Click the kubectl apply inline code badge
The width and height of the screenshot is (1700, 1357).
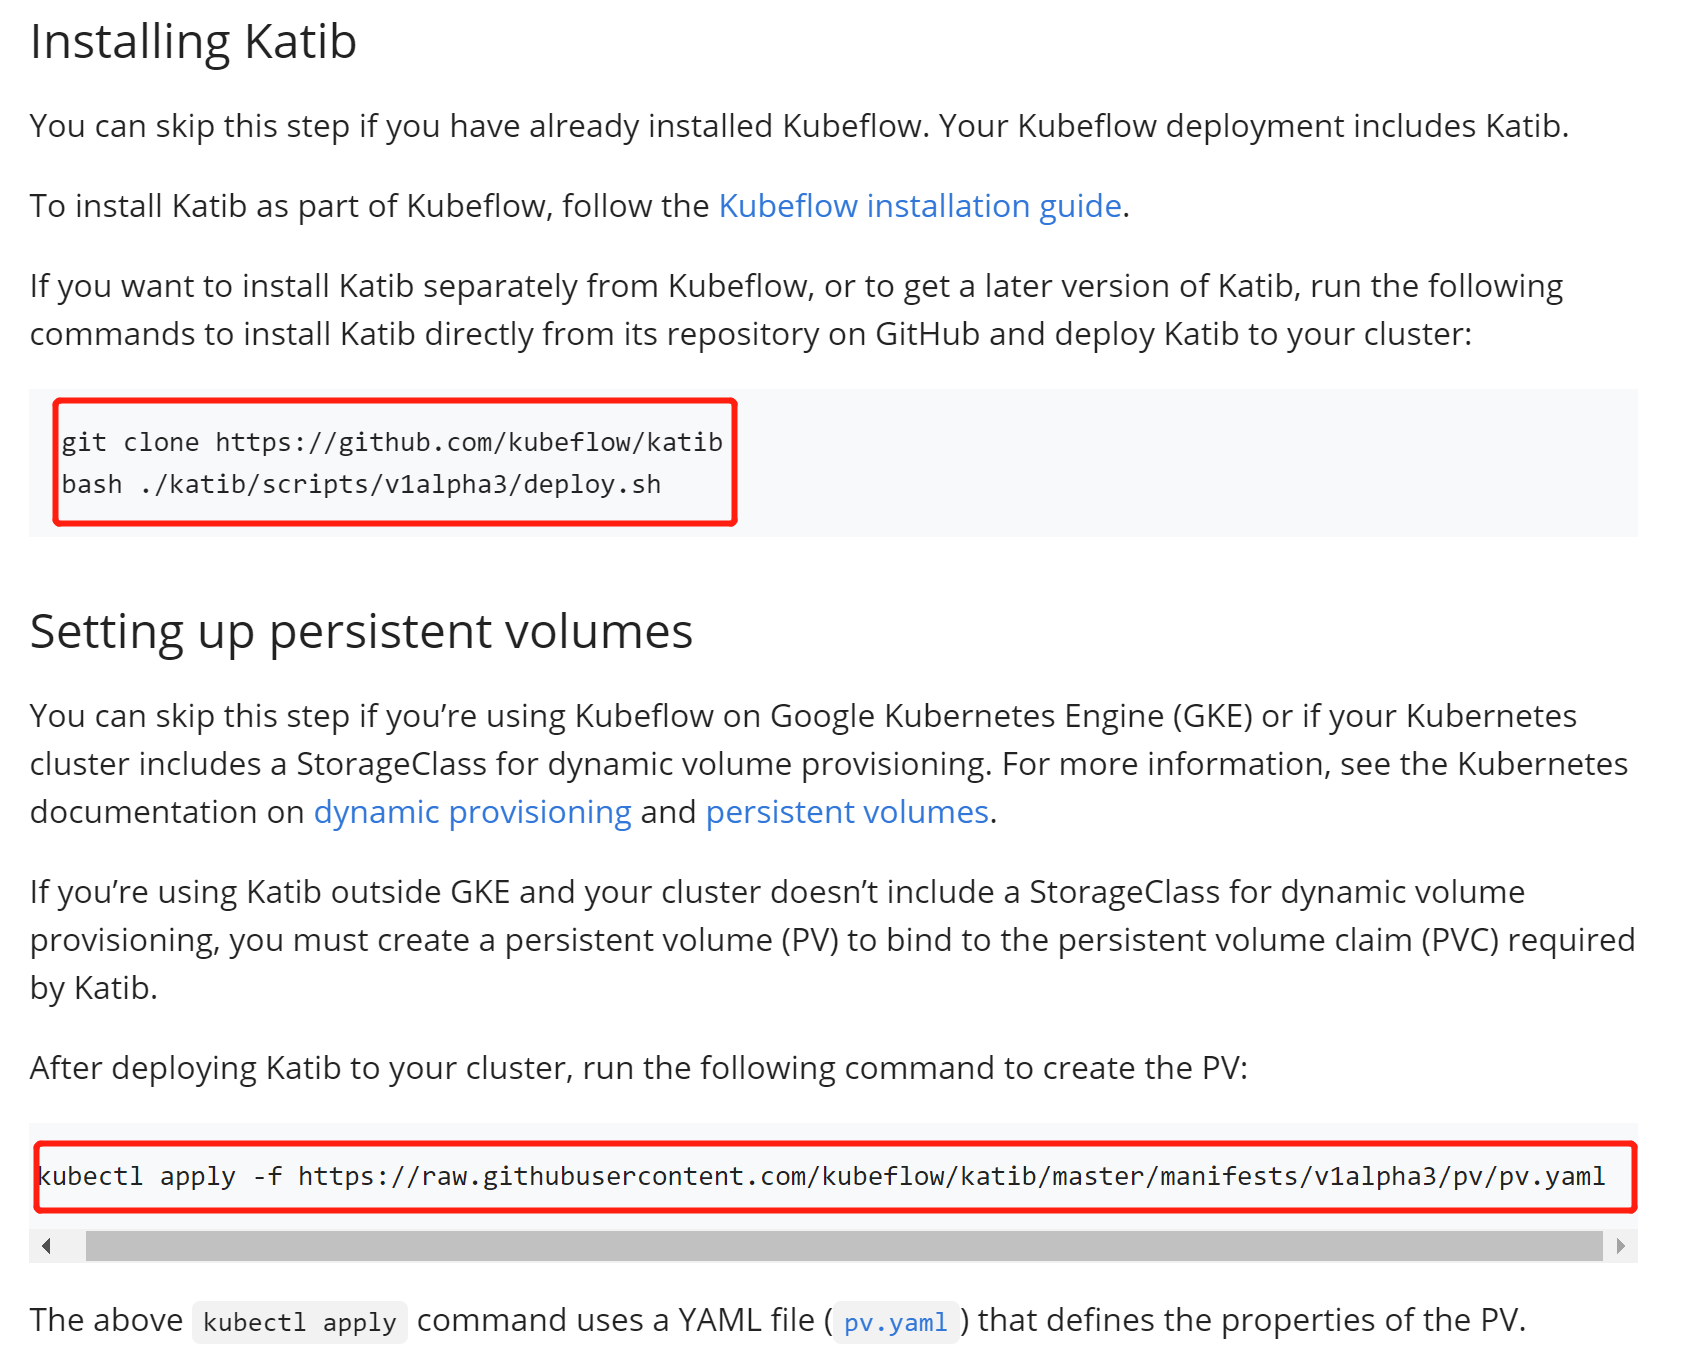click(x=298, y=1321)
